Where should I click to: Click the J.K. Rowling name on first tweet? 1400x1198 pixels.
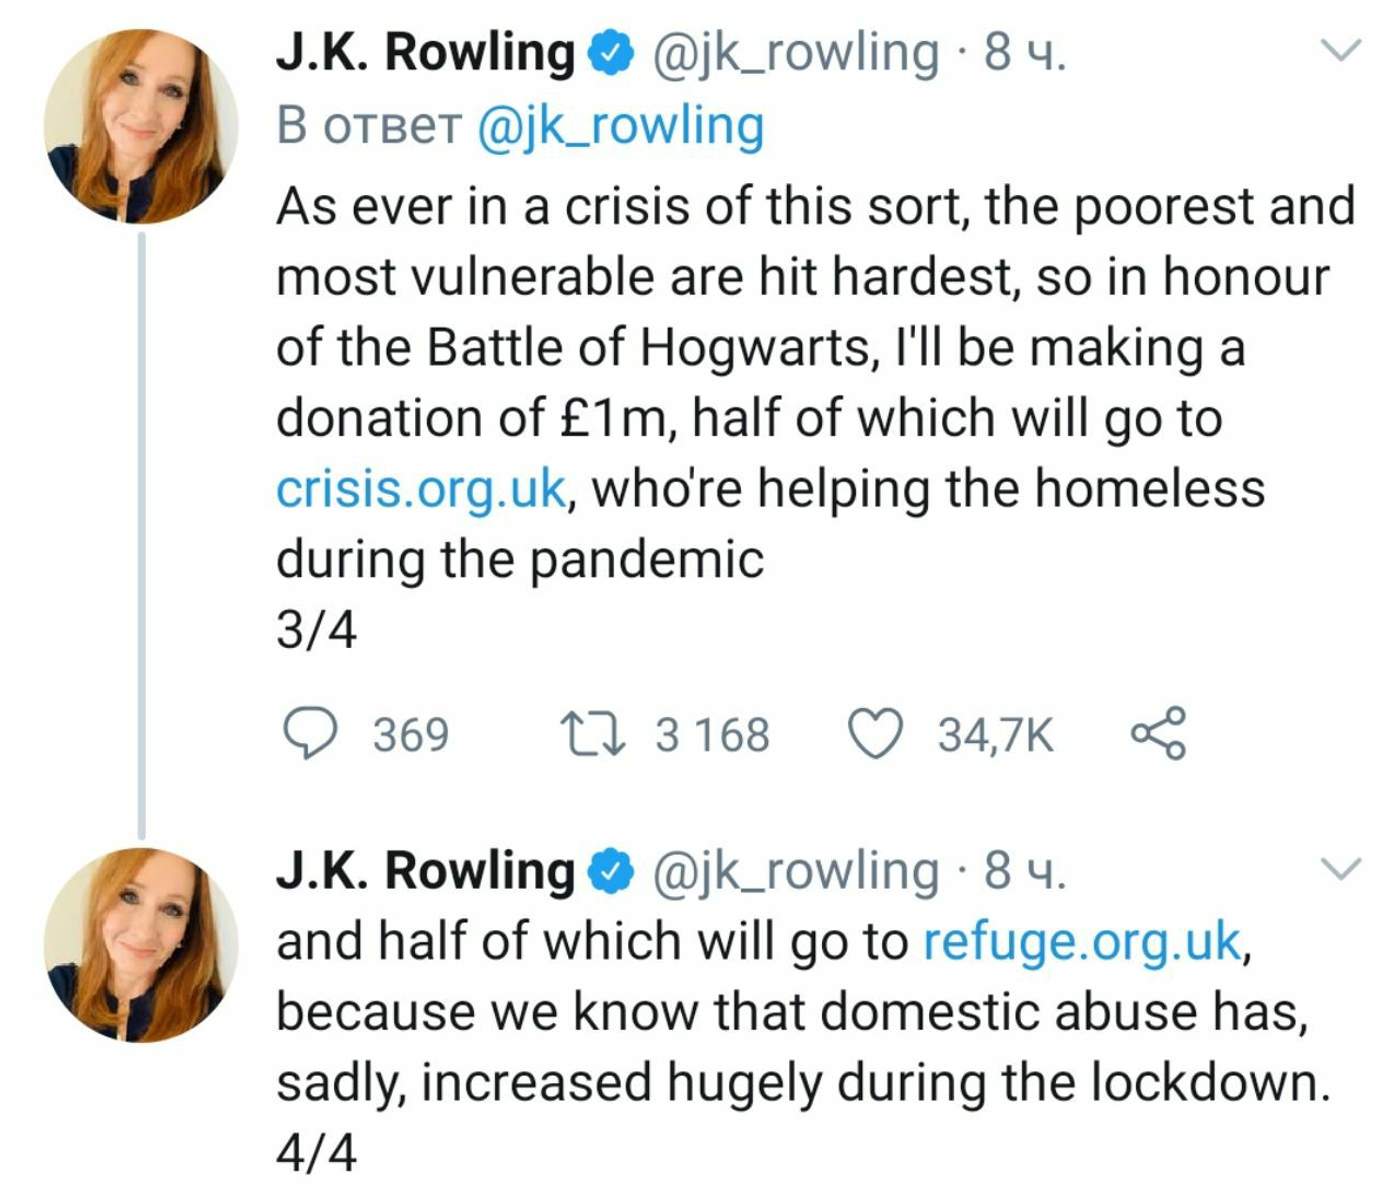click(x=425, y=54)
